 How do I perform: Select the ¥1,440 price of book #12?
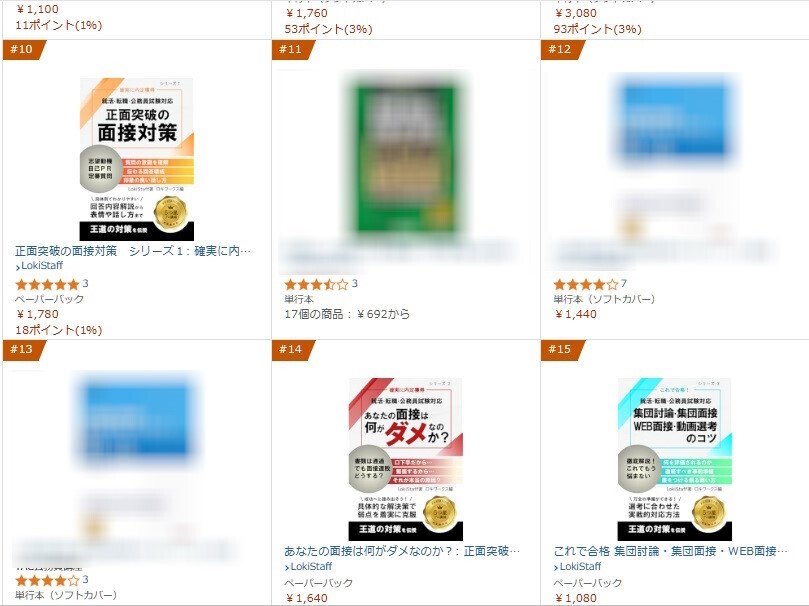point(576,314)
